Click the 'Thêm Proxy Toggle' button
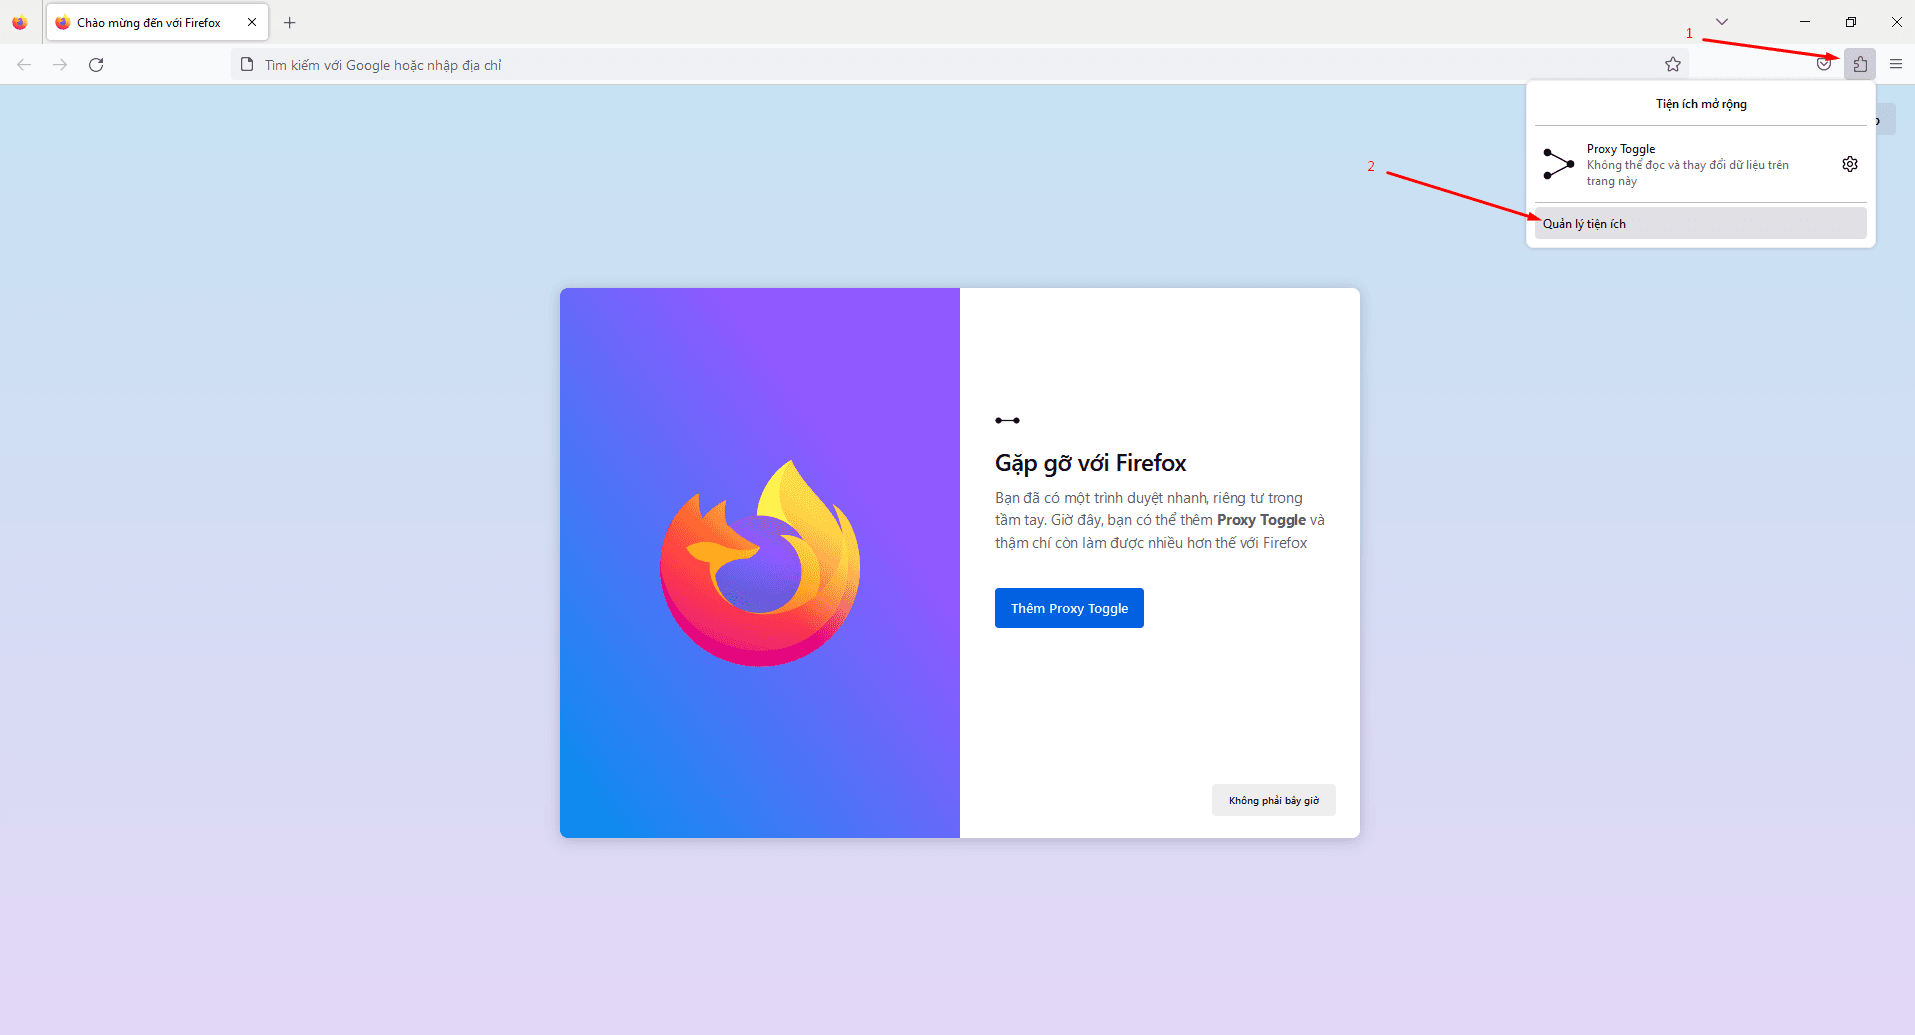The image size is (1915, 1035). point(1069,608)
